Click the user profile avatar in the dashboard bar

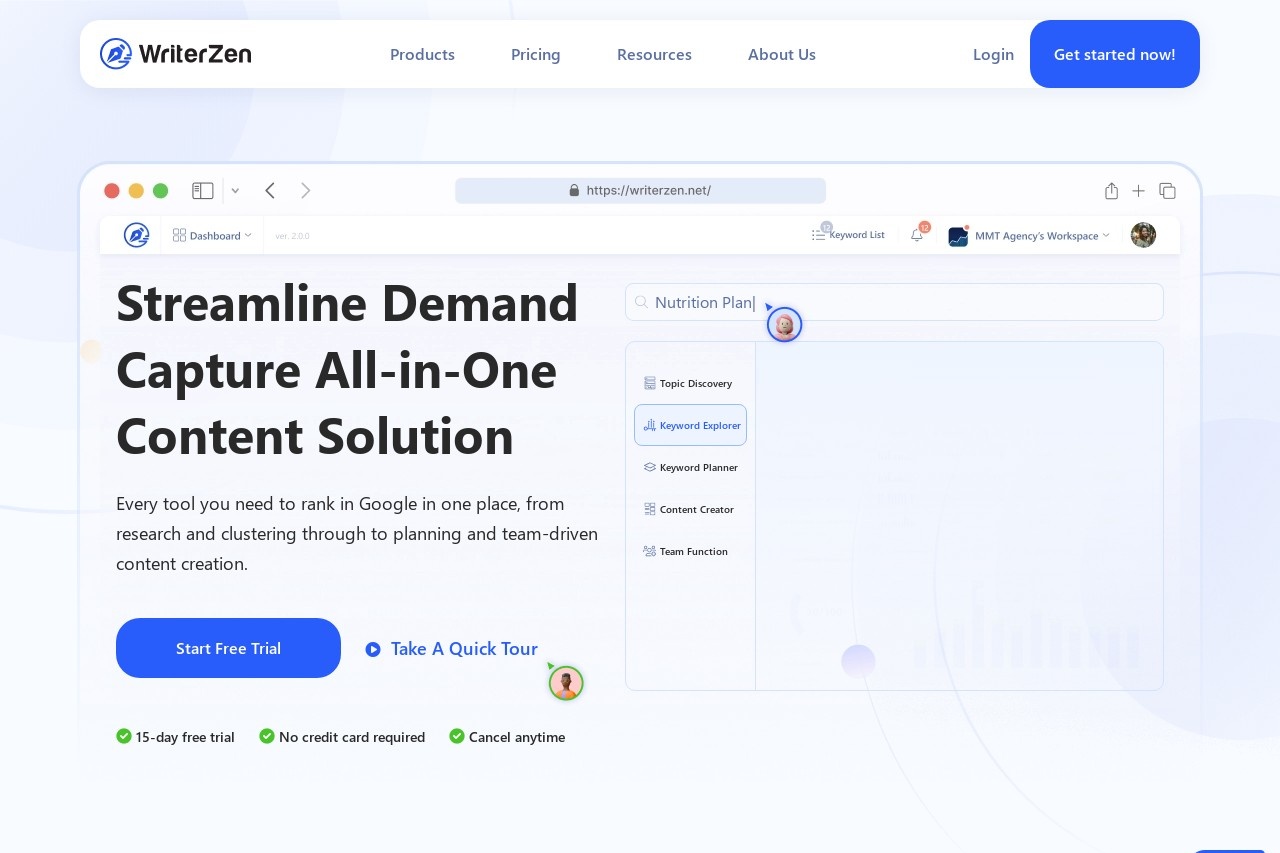1143,235
